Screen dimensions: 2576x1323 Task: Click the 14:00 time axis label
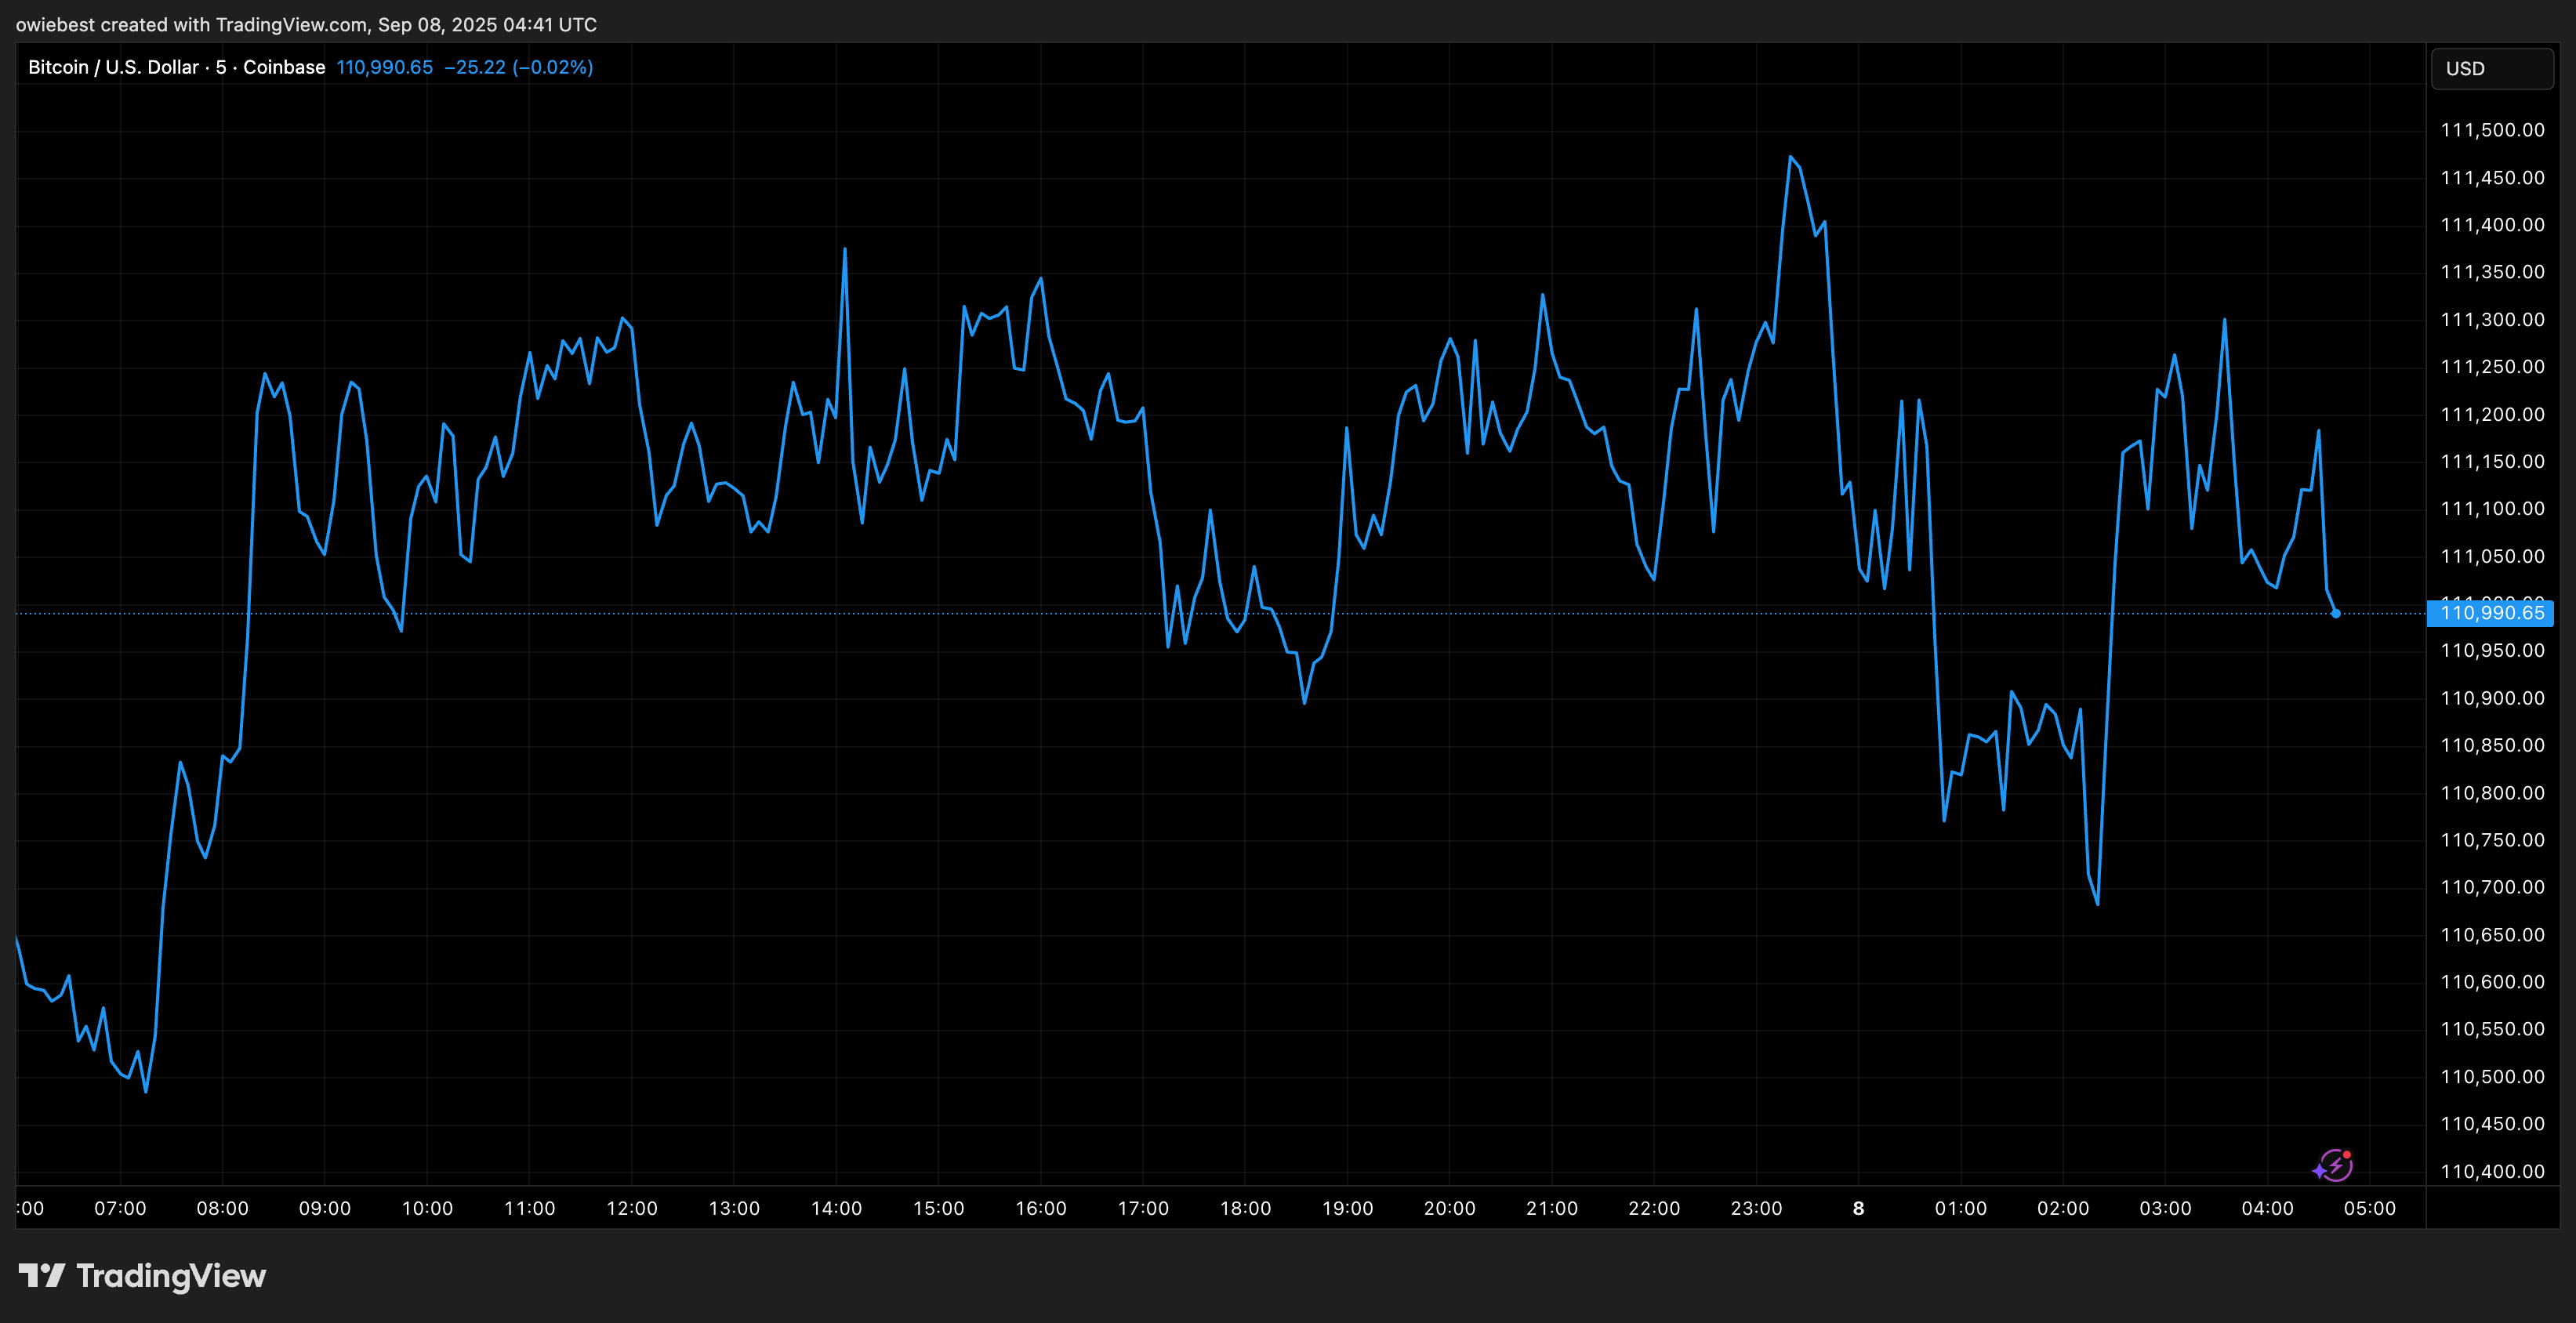pyautogui.click(x=836, y=1208)
